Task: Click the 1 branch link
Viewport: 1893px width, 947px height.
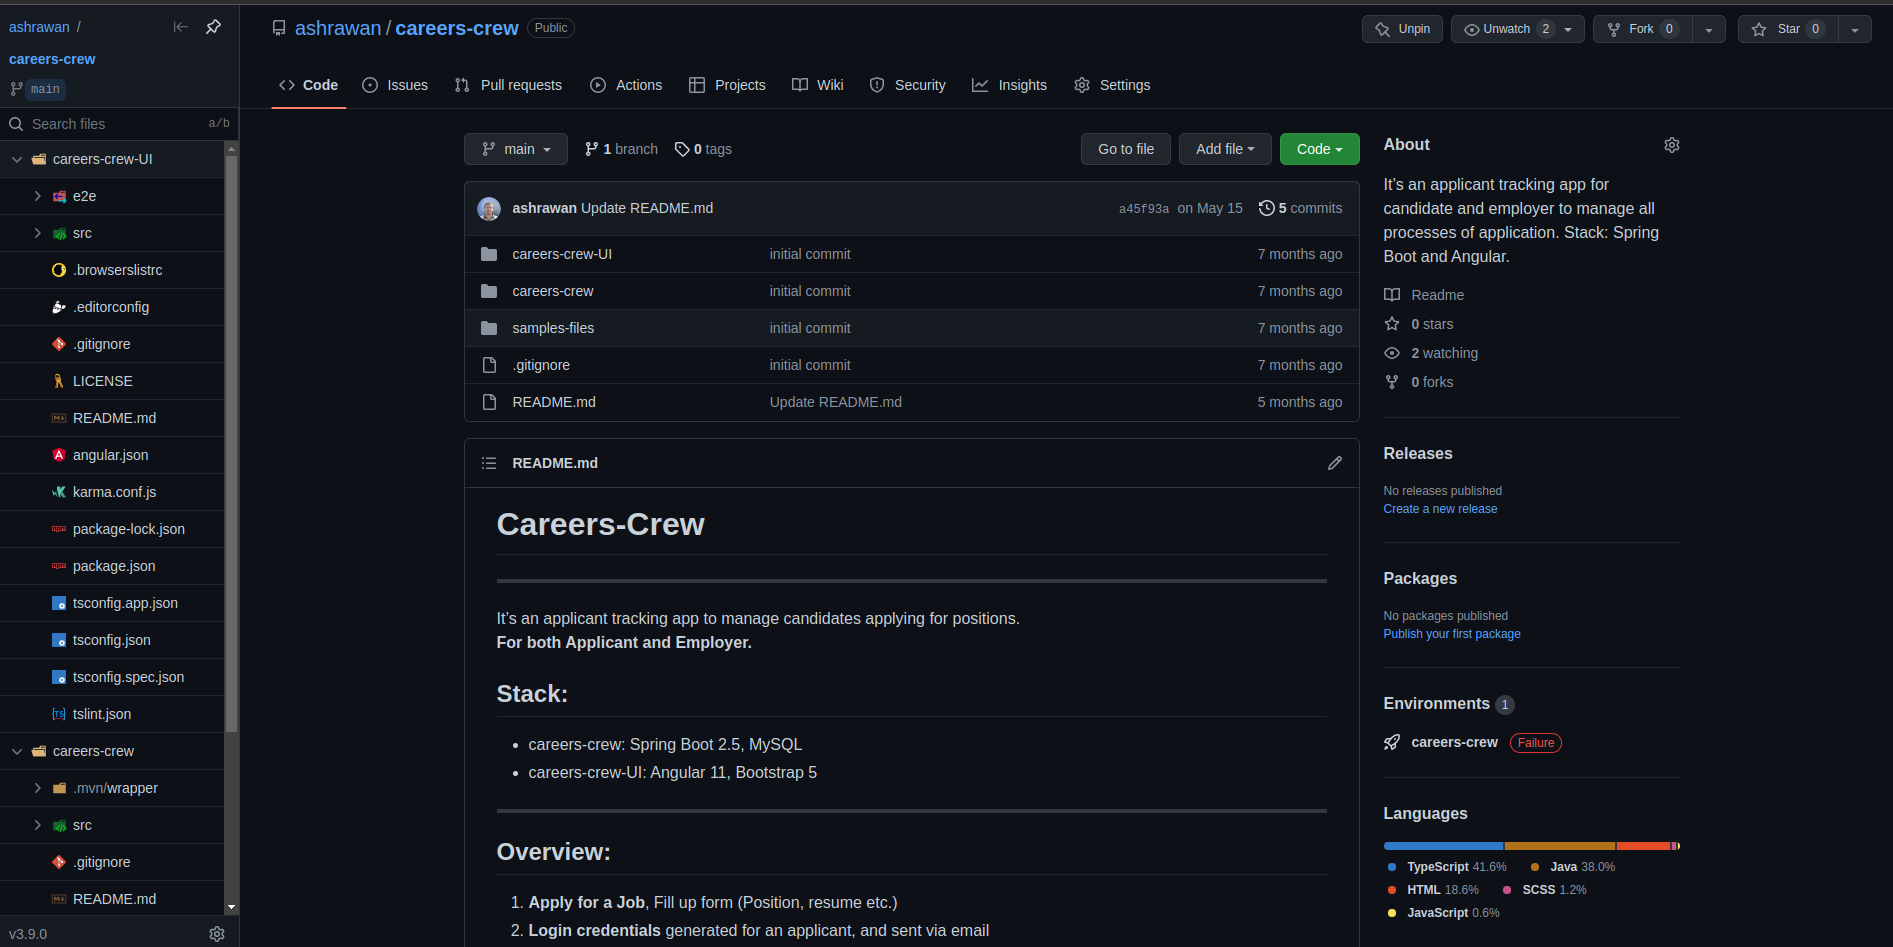Action: [621, 149]
